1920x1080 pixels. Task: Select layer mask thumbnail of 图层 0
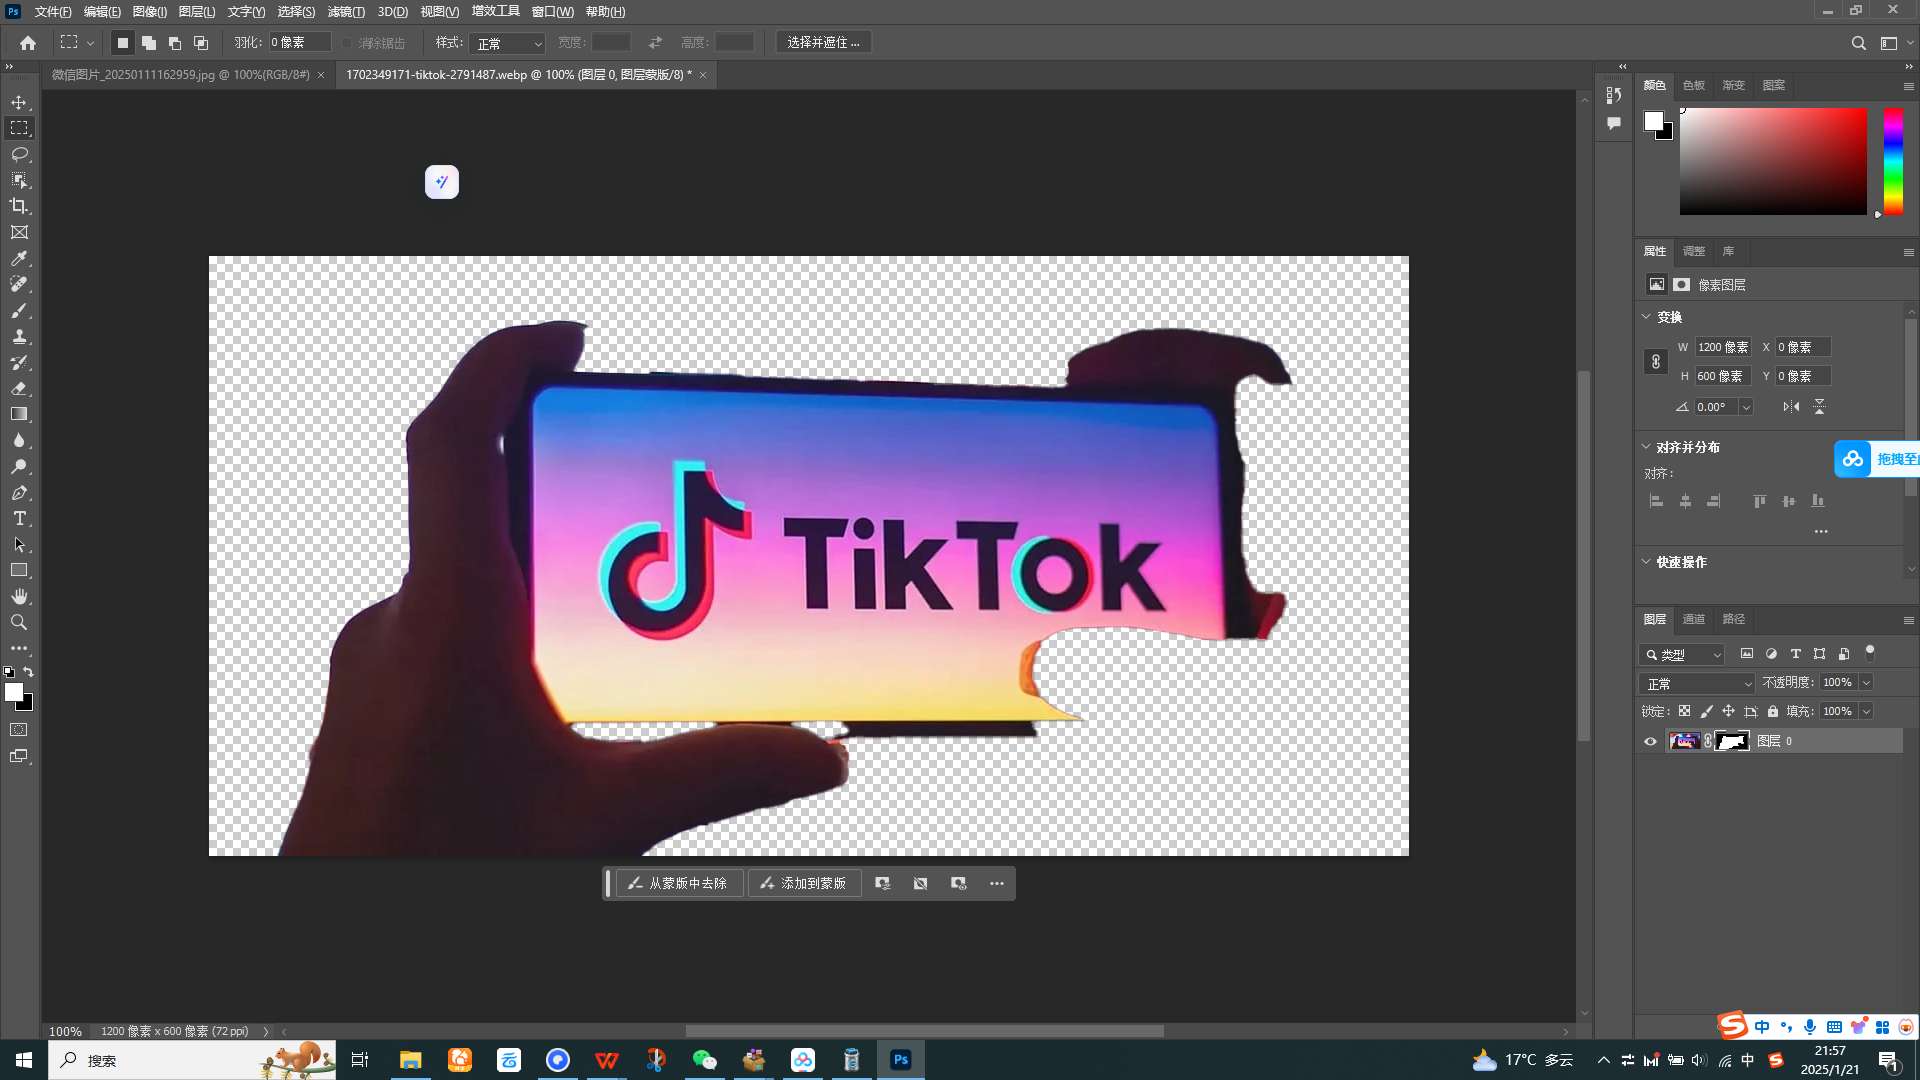pyautogui.click(x=1732, y=741)
